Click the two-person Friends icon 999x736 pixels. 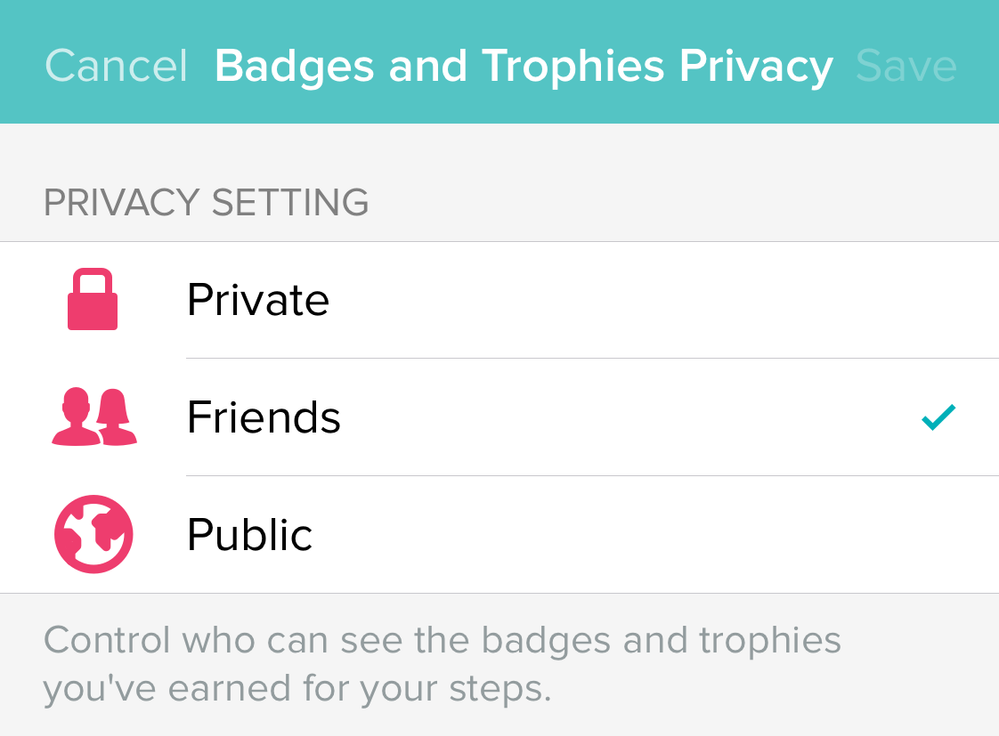93,418
